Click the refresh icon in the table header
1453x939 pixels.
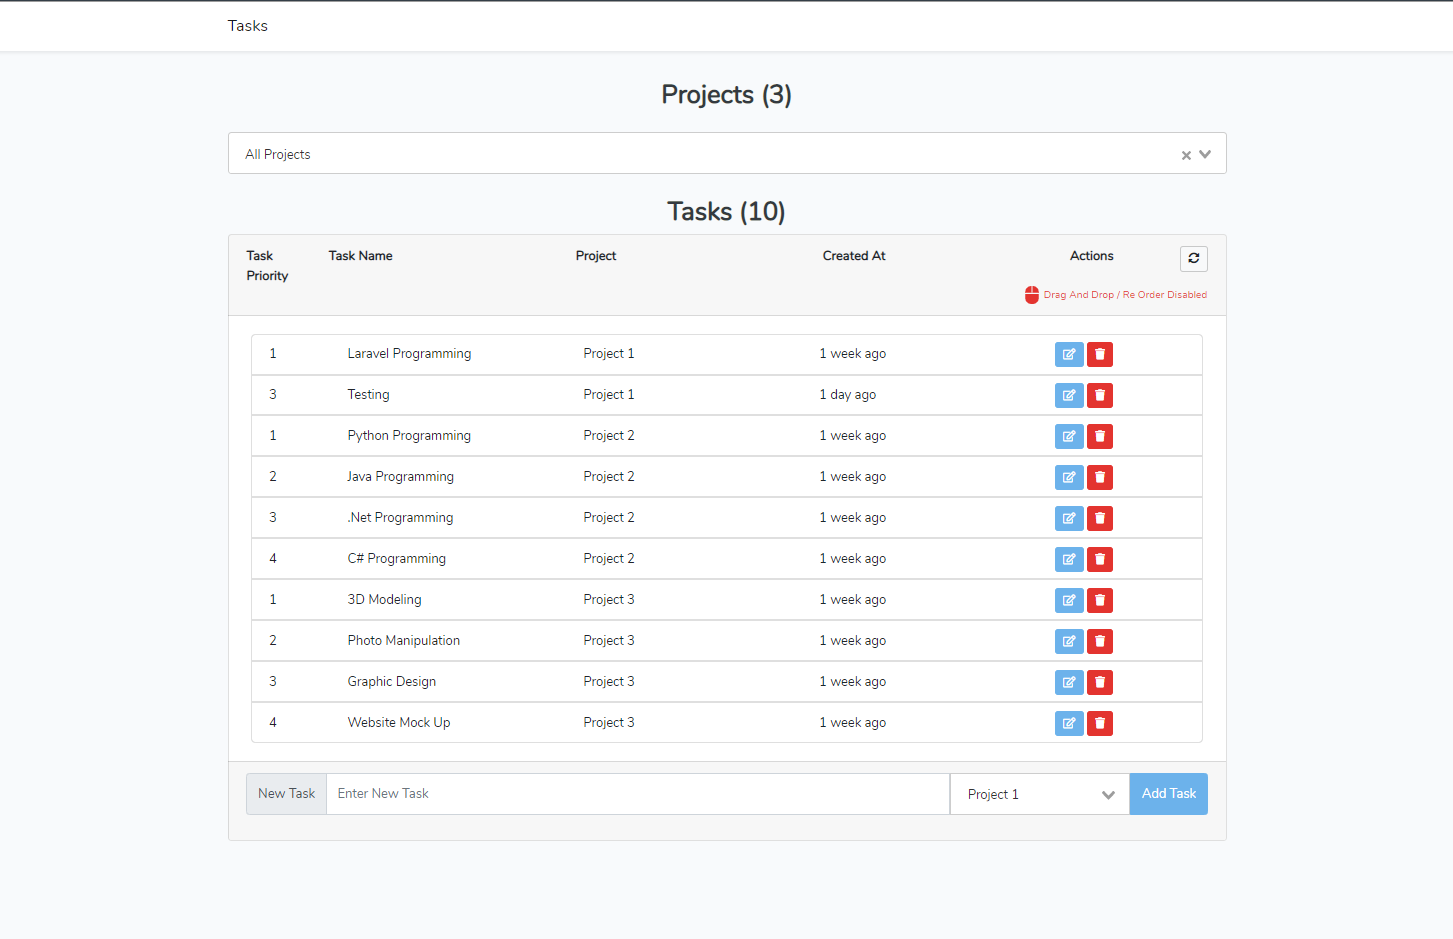pyautogui.click(x=1193, y=258)
